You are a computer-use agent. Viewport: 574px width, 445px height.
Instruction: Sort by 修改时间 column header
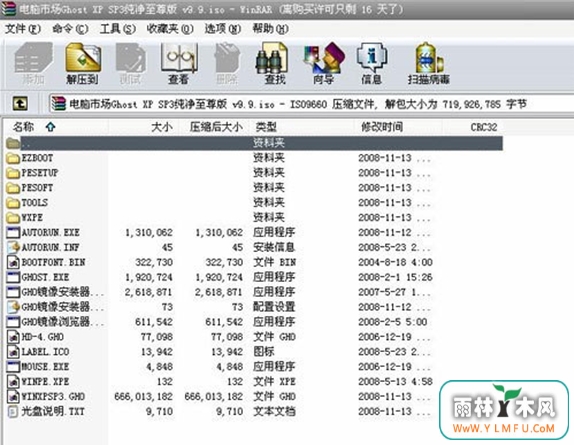click(x=398, y=127)
